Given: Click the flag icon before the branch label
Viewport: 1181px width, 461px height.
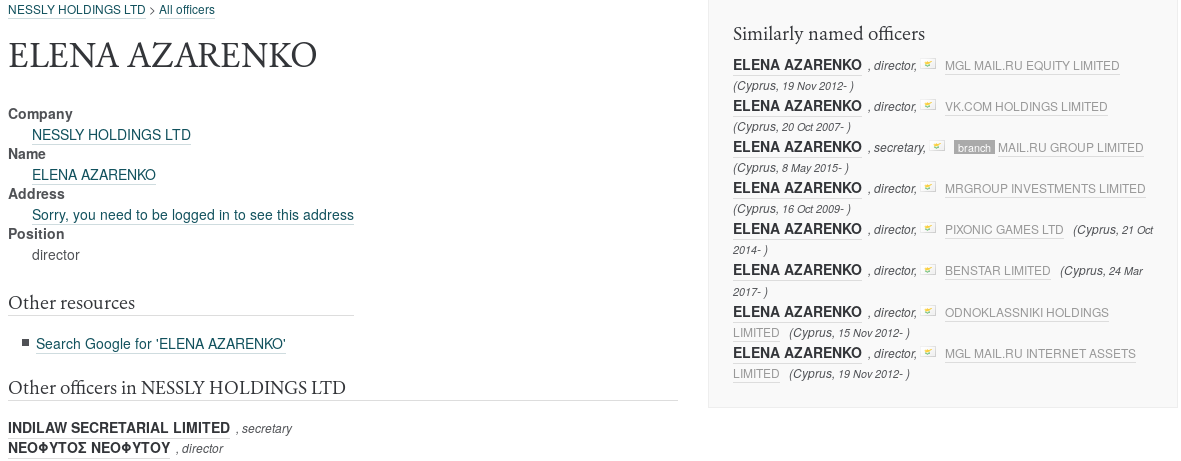Looking at the screenshot, I should [937, 146].
